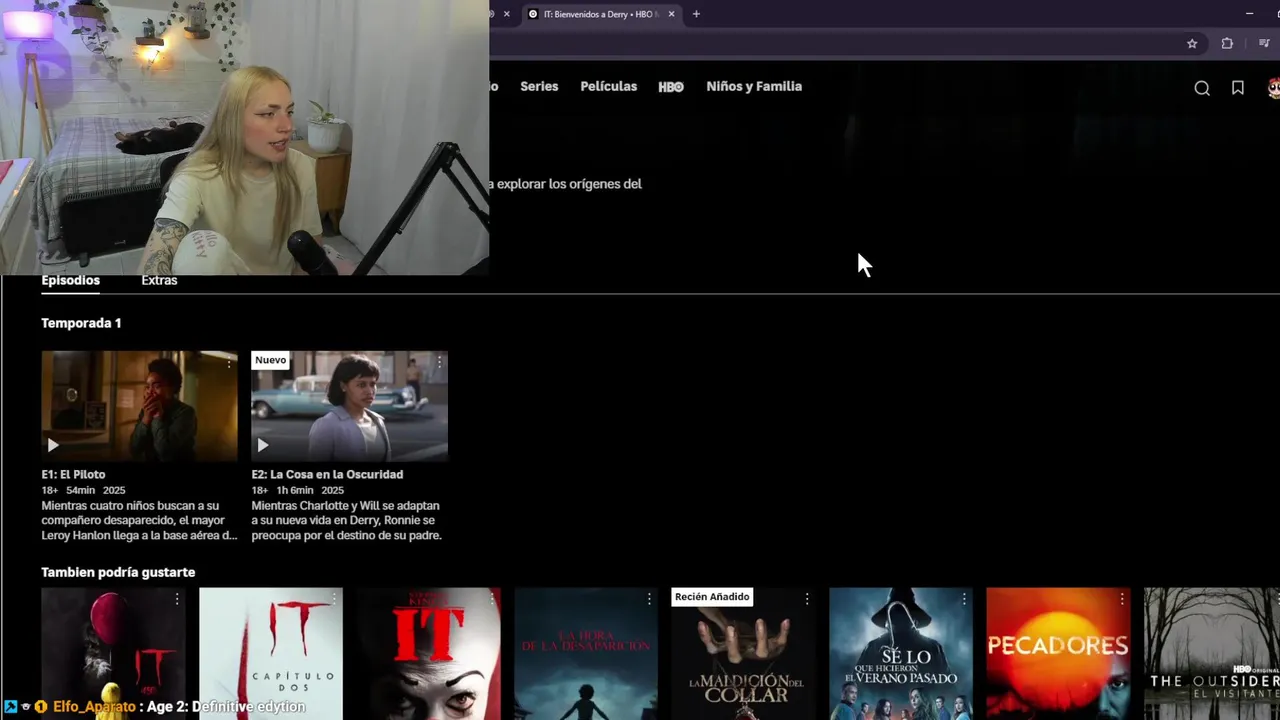
Task: Open options on Pecadores poster
Action: [x=1122, y=599]
